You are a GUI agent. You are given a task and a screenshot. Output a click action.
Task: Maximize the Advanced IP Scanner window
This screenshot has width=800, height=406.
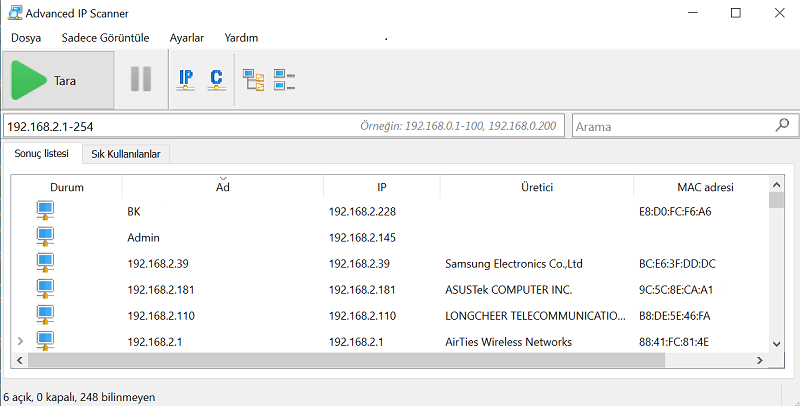[x=736, y=13]
